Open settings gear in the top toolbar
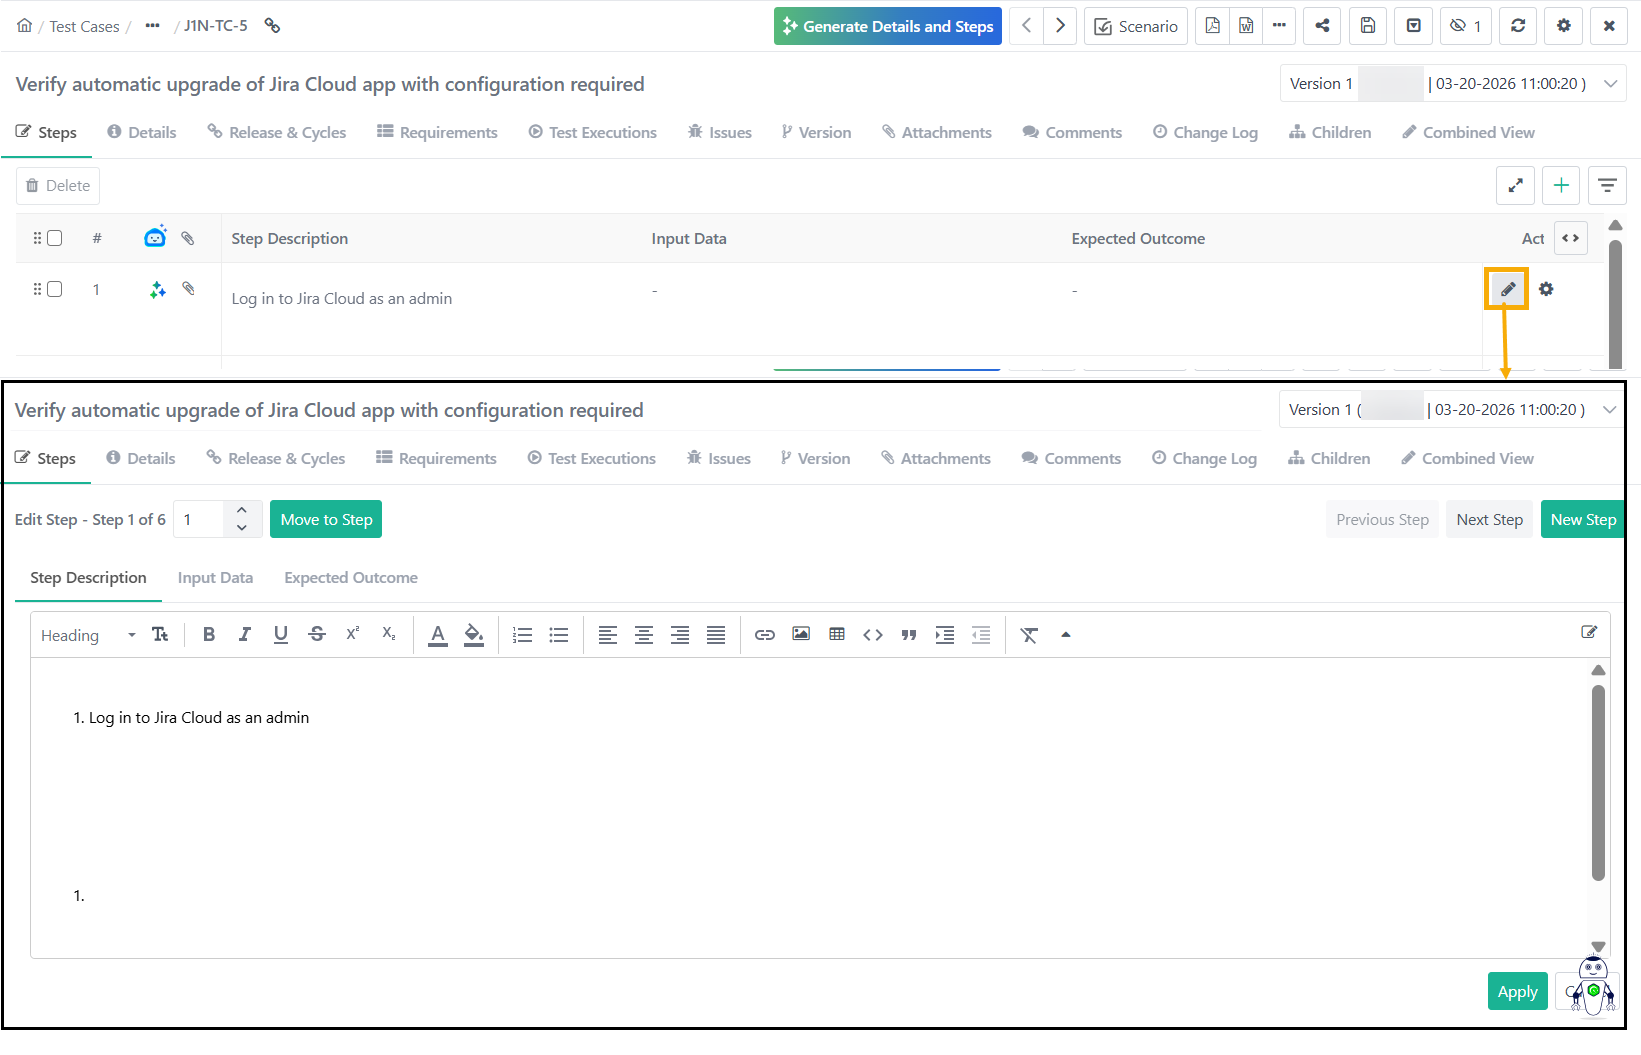Viewport: 1641px width, 1055px height. pos(1564,26)
